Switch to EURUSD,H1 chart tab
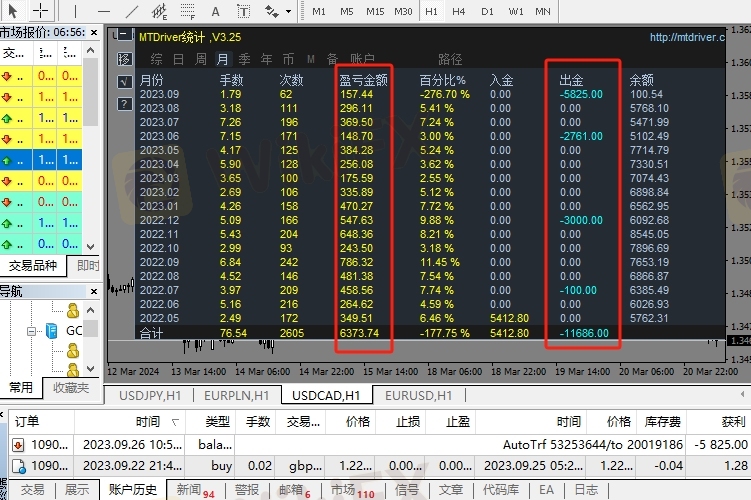 pos(419,396)
